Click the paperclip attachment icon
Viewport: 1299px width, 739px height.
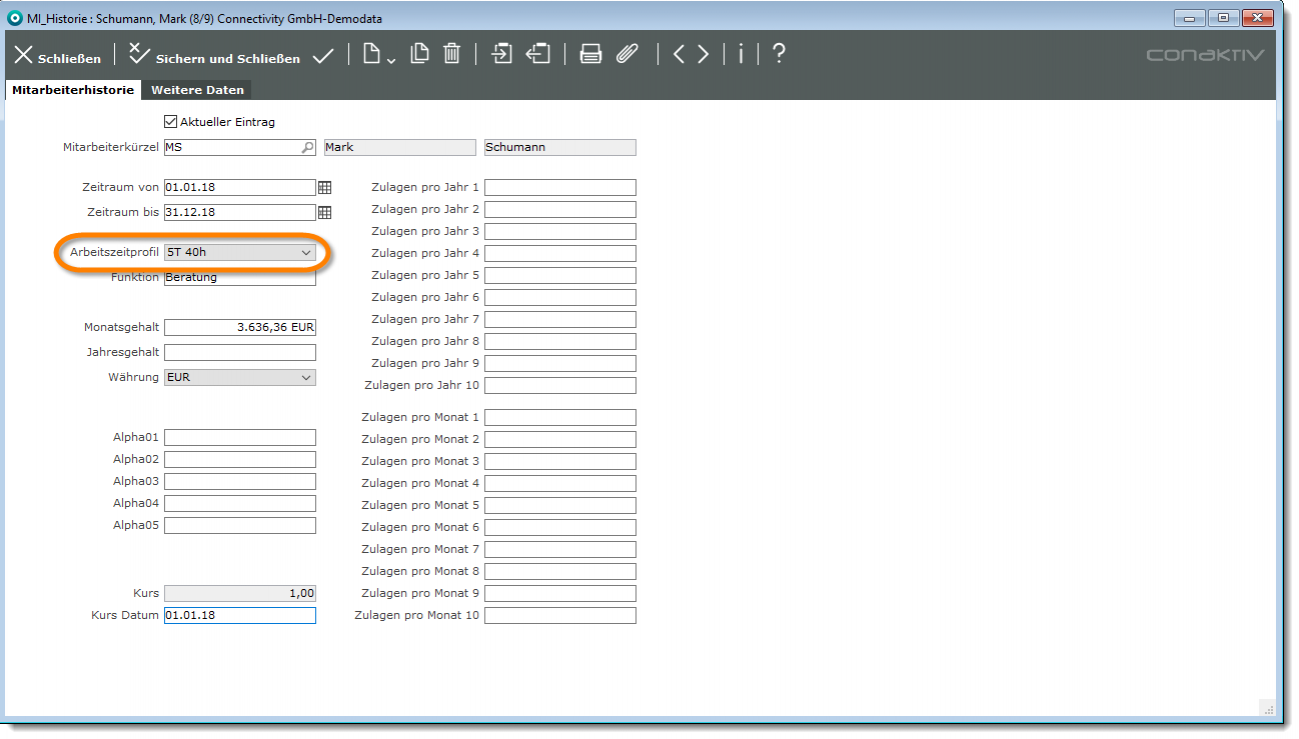click(627, 54)
